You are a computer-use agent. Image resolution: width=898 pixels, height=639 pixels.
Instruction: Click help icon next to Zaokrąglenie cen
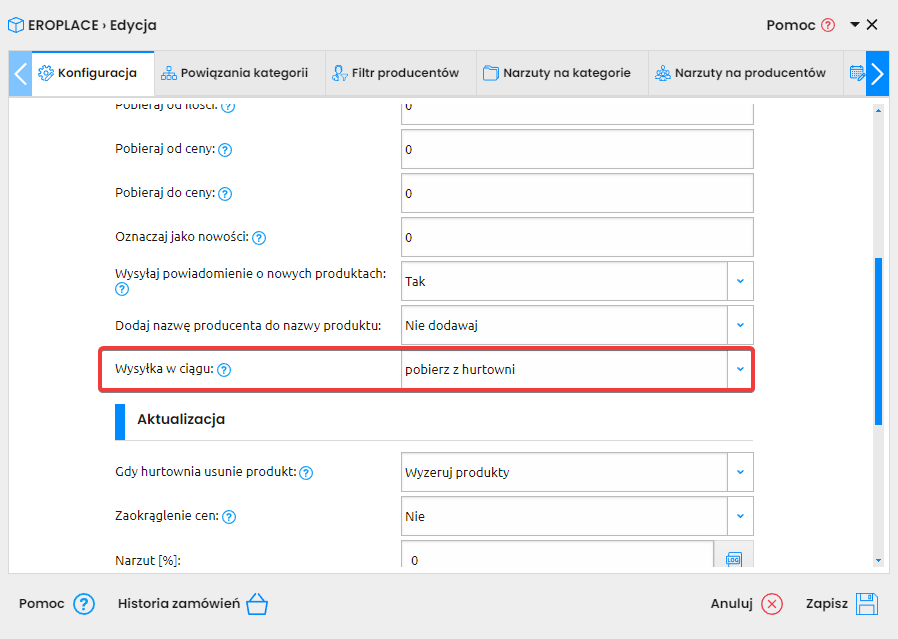[x=229, y=517]
